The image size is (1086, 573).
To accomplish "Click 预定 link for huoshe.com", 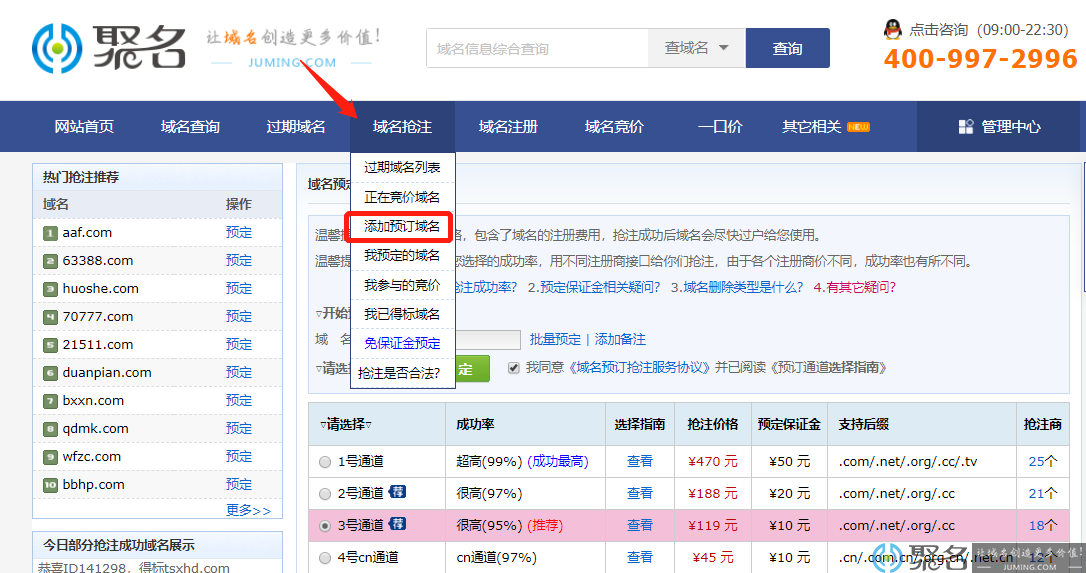I will pyautogui.click(x=239, y=289).
